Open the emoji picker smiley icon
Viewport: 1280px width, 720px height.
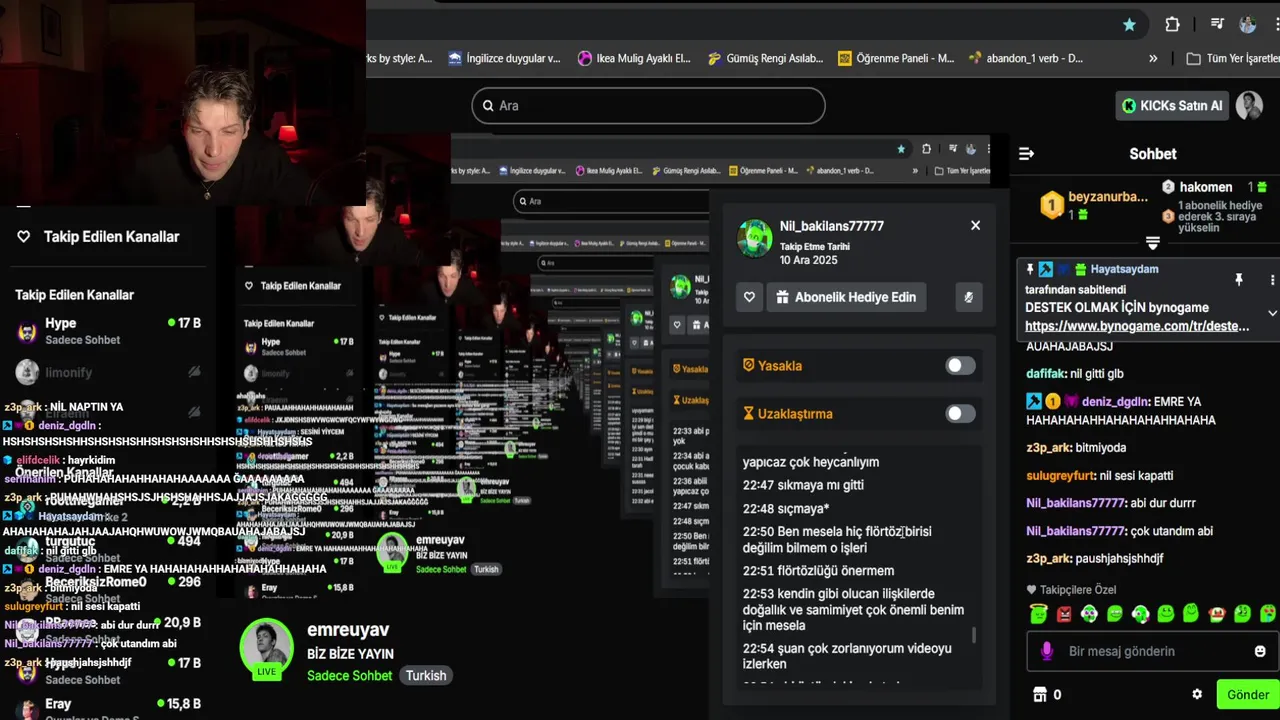coord(1260,651)
